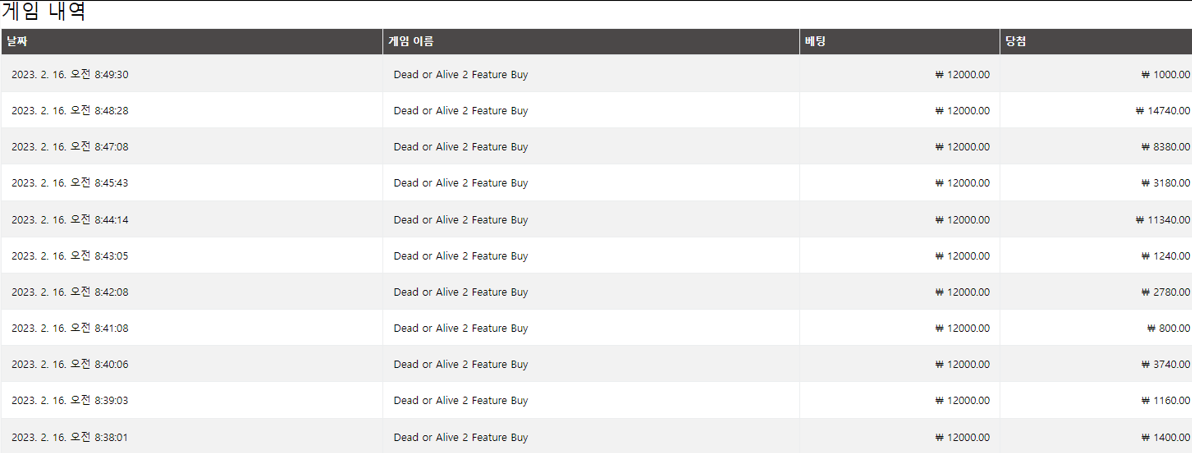The image size is (1192, 453).
Task: Click game name in the 8:47:08 row
Action: 461,147
